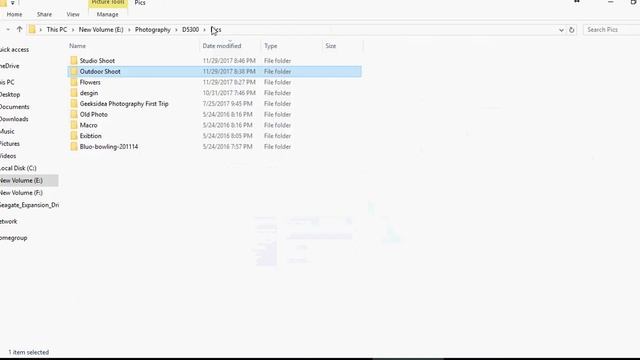Select the Outdoor Shoot folder name
Screen dimensions: 640x360
pos(100,71)
